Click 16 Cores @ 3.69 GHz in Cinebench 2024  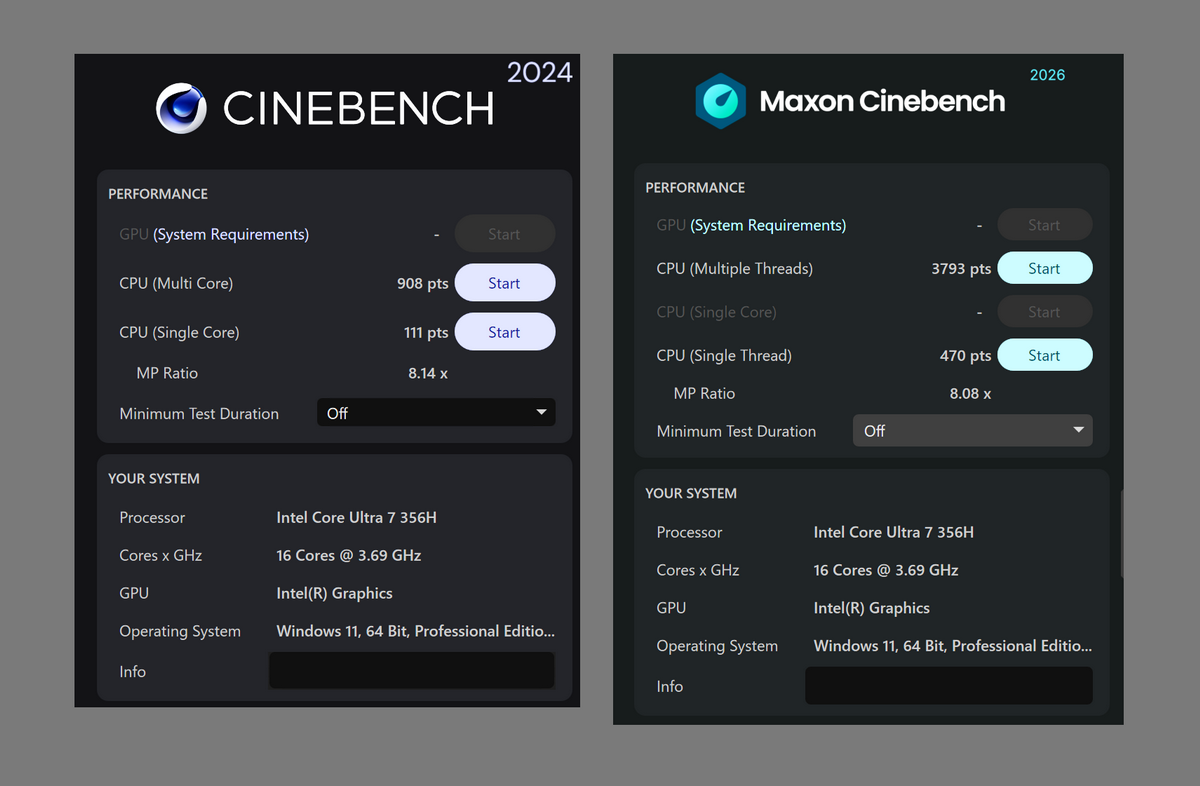[349, 555]
